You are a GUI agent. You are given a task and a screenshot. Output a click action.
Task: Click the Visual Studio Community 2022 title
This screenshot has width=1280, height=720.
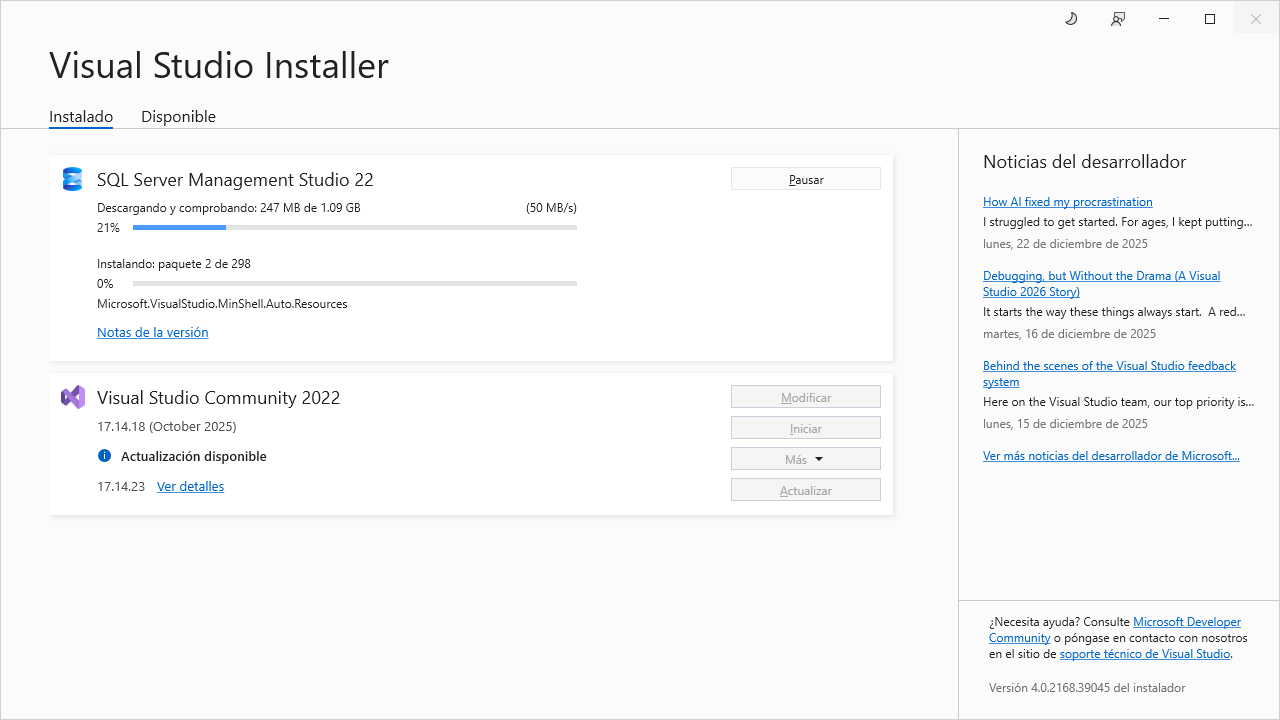pyautogui.click(x=218, y=398)
